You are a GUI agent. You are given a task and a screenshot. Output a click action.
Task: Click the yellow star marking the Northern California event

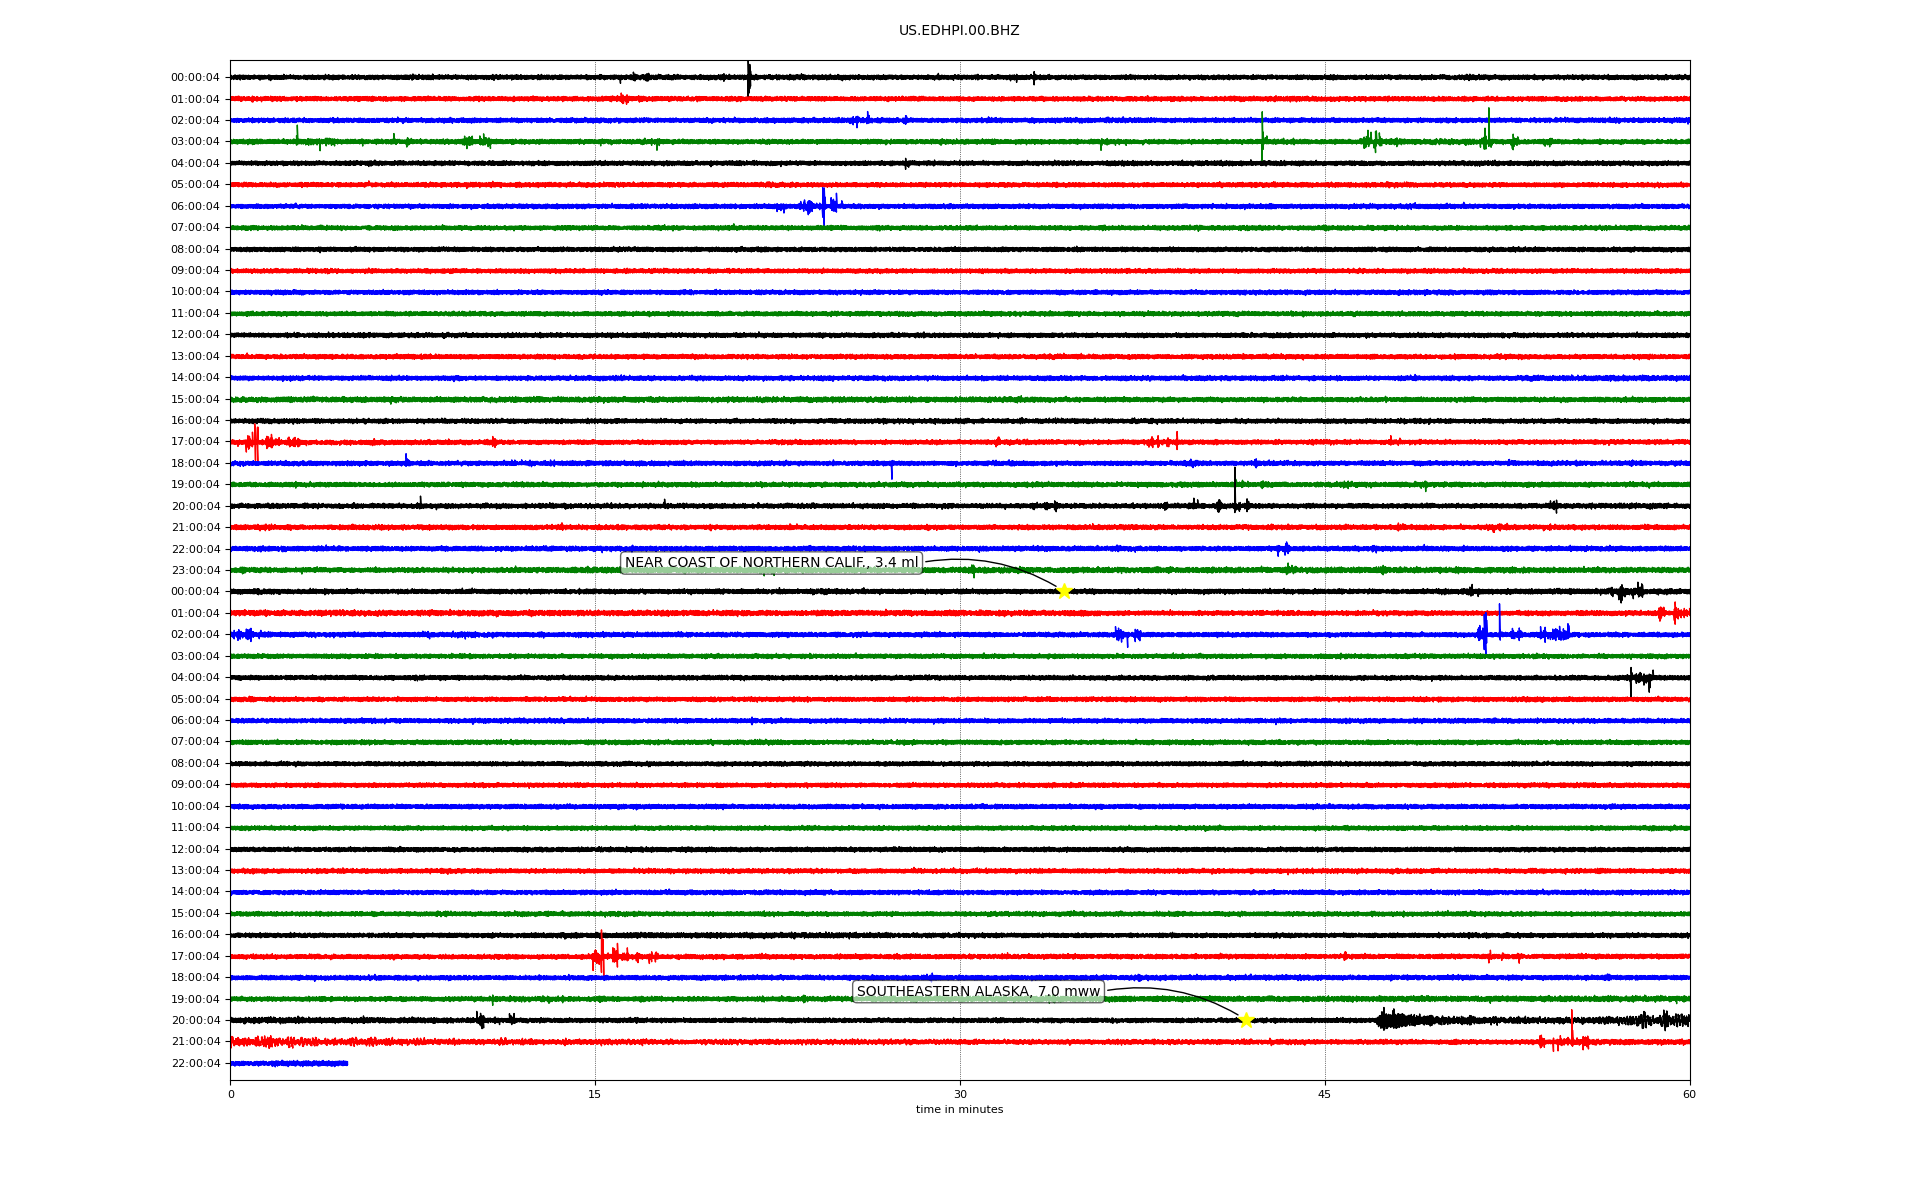click(1064, 591)
